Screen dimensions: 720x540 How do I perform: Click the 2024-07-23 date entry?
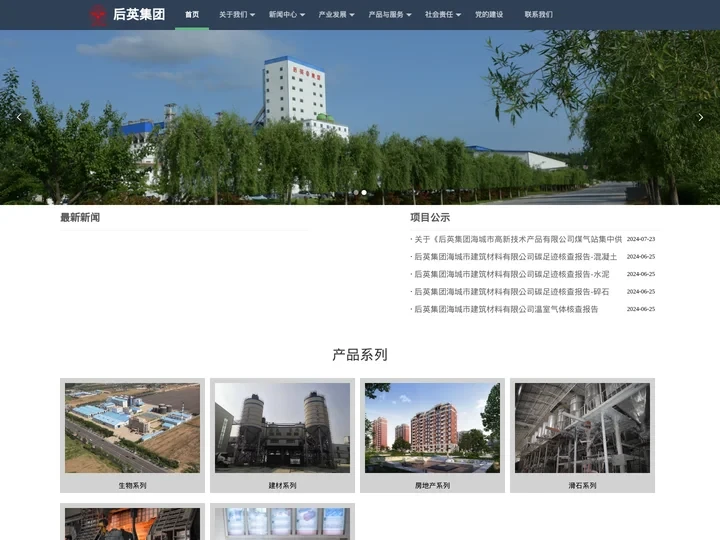641,239
